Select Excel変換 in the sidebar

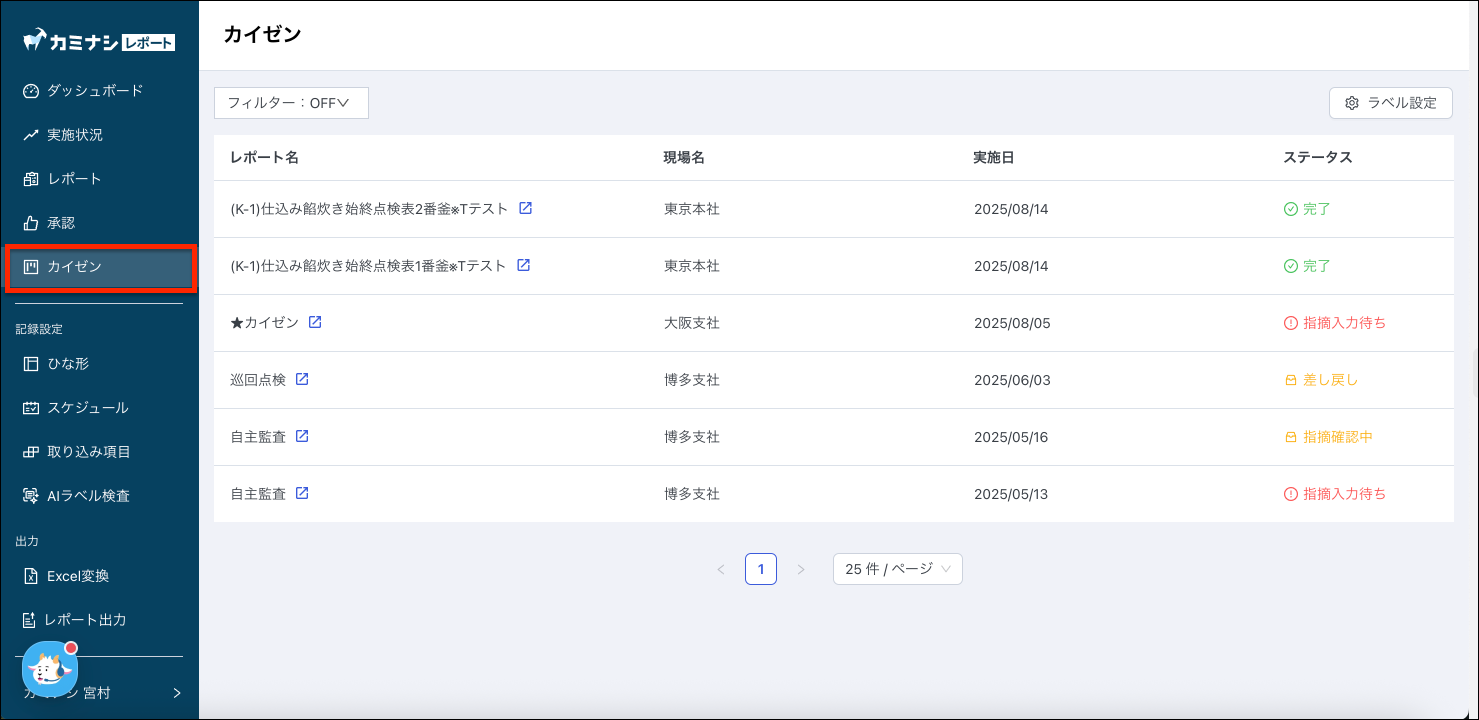pos(78,576)
